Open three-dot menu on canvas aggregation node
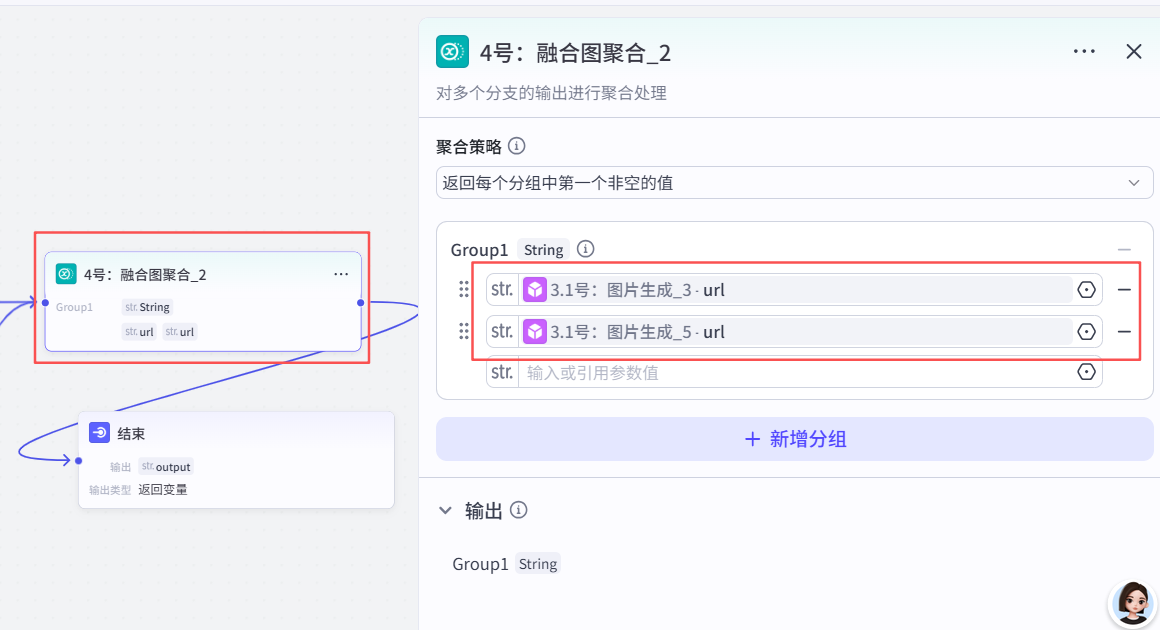 [340, 274]
